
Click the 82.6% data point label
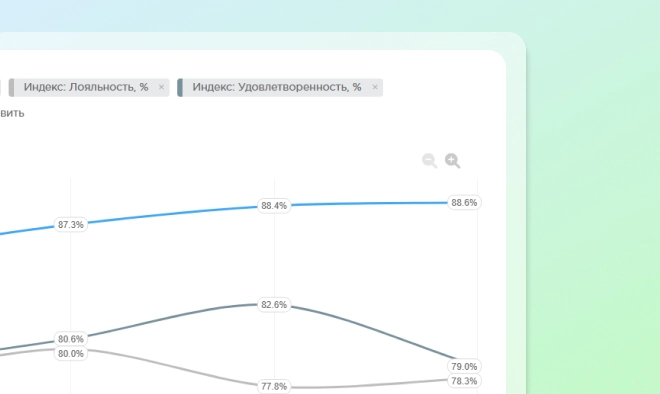pos(274,305)
